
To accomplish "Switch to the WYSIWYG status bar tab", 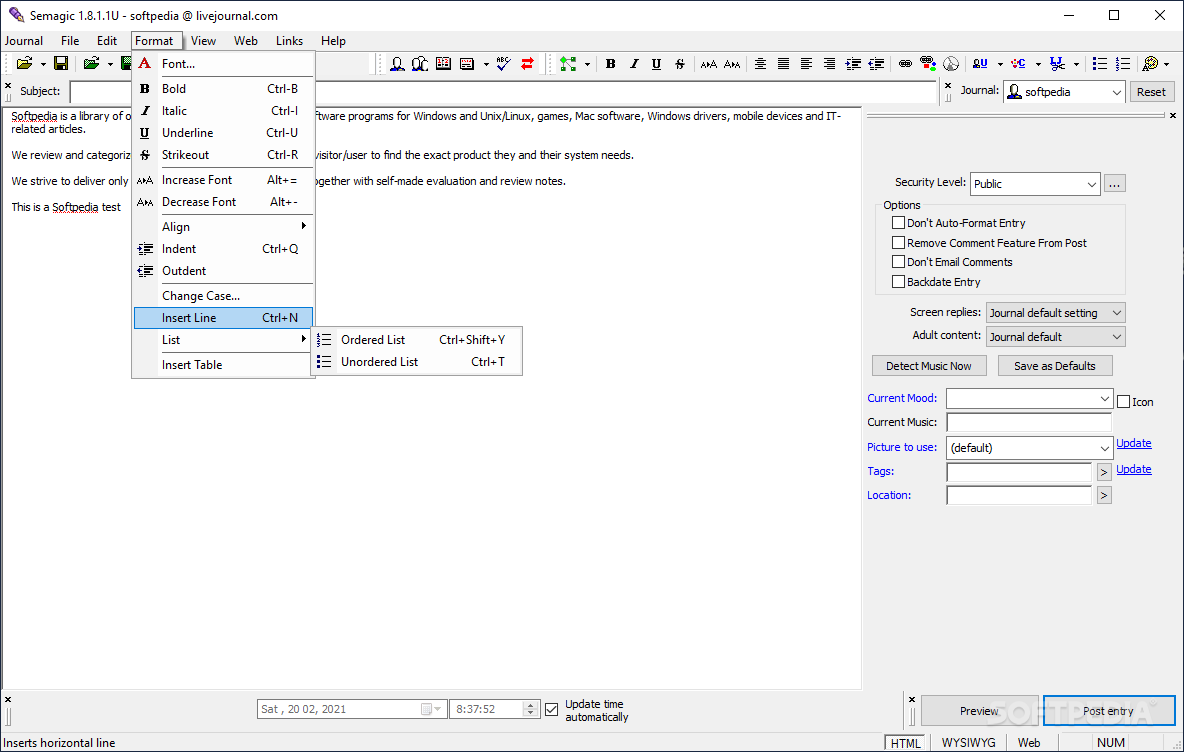I will [x=968, y=743].
